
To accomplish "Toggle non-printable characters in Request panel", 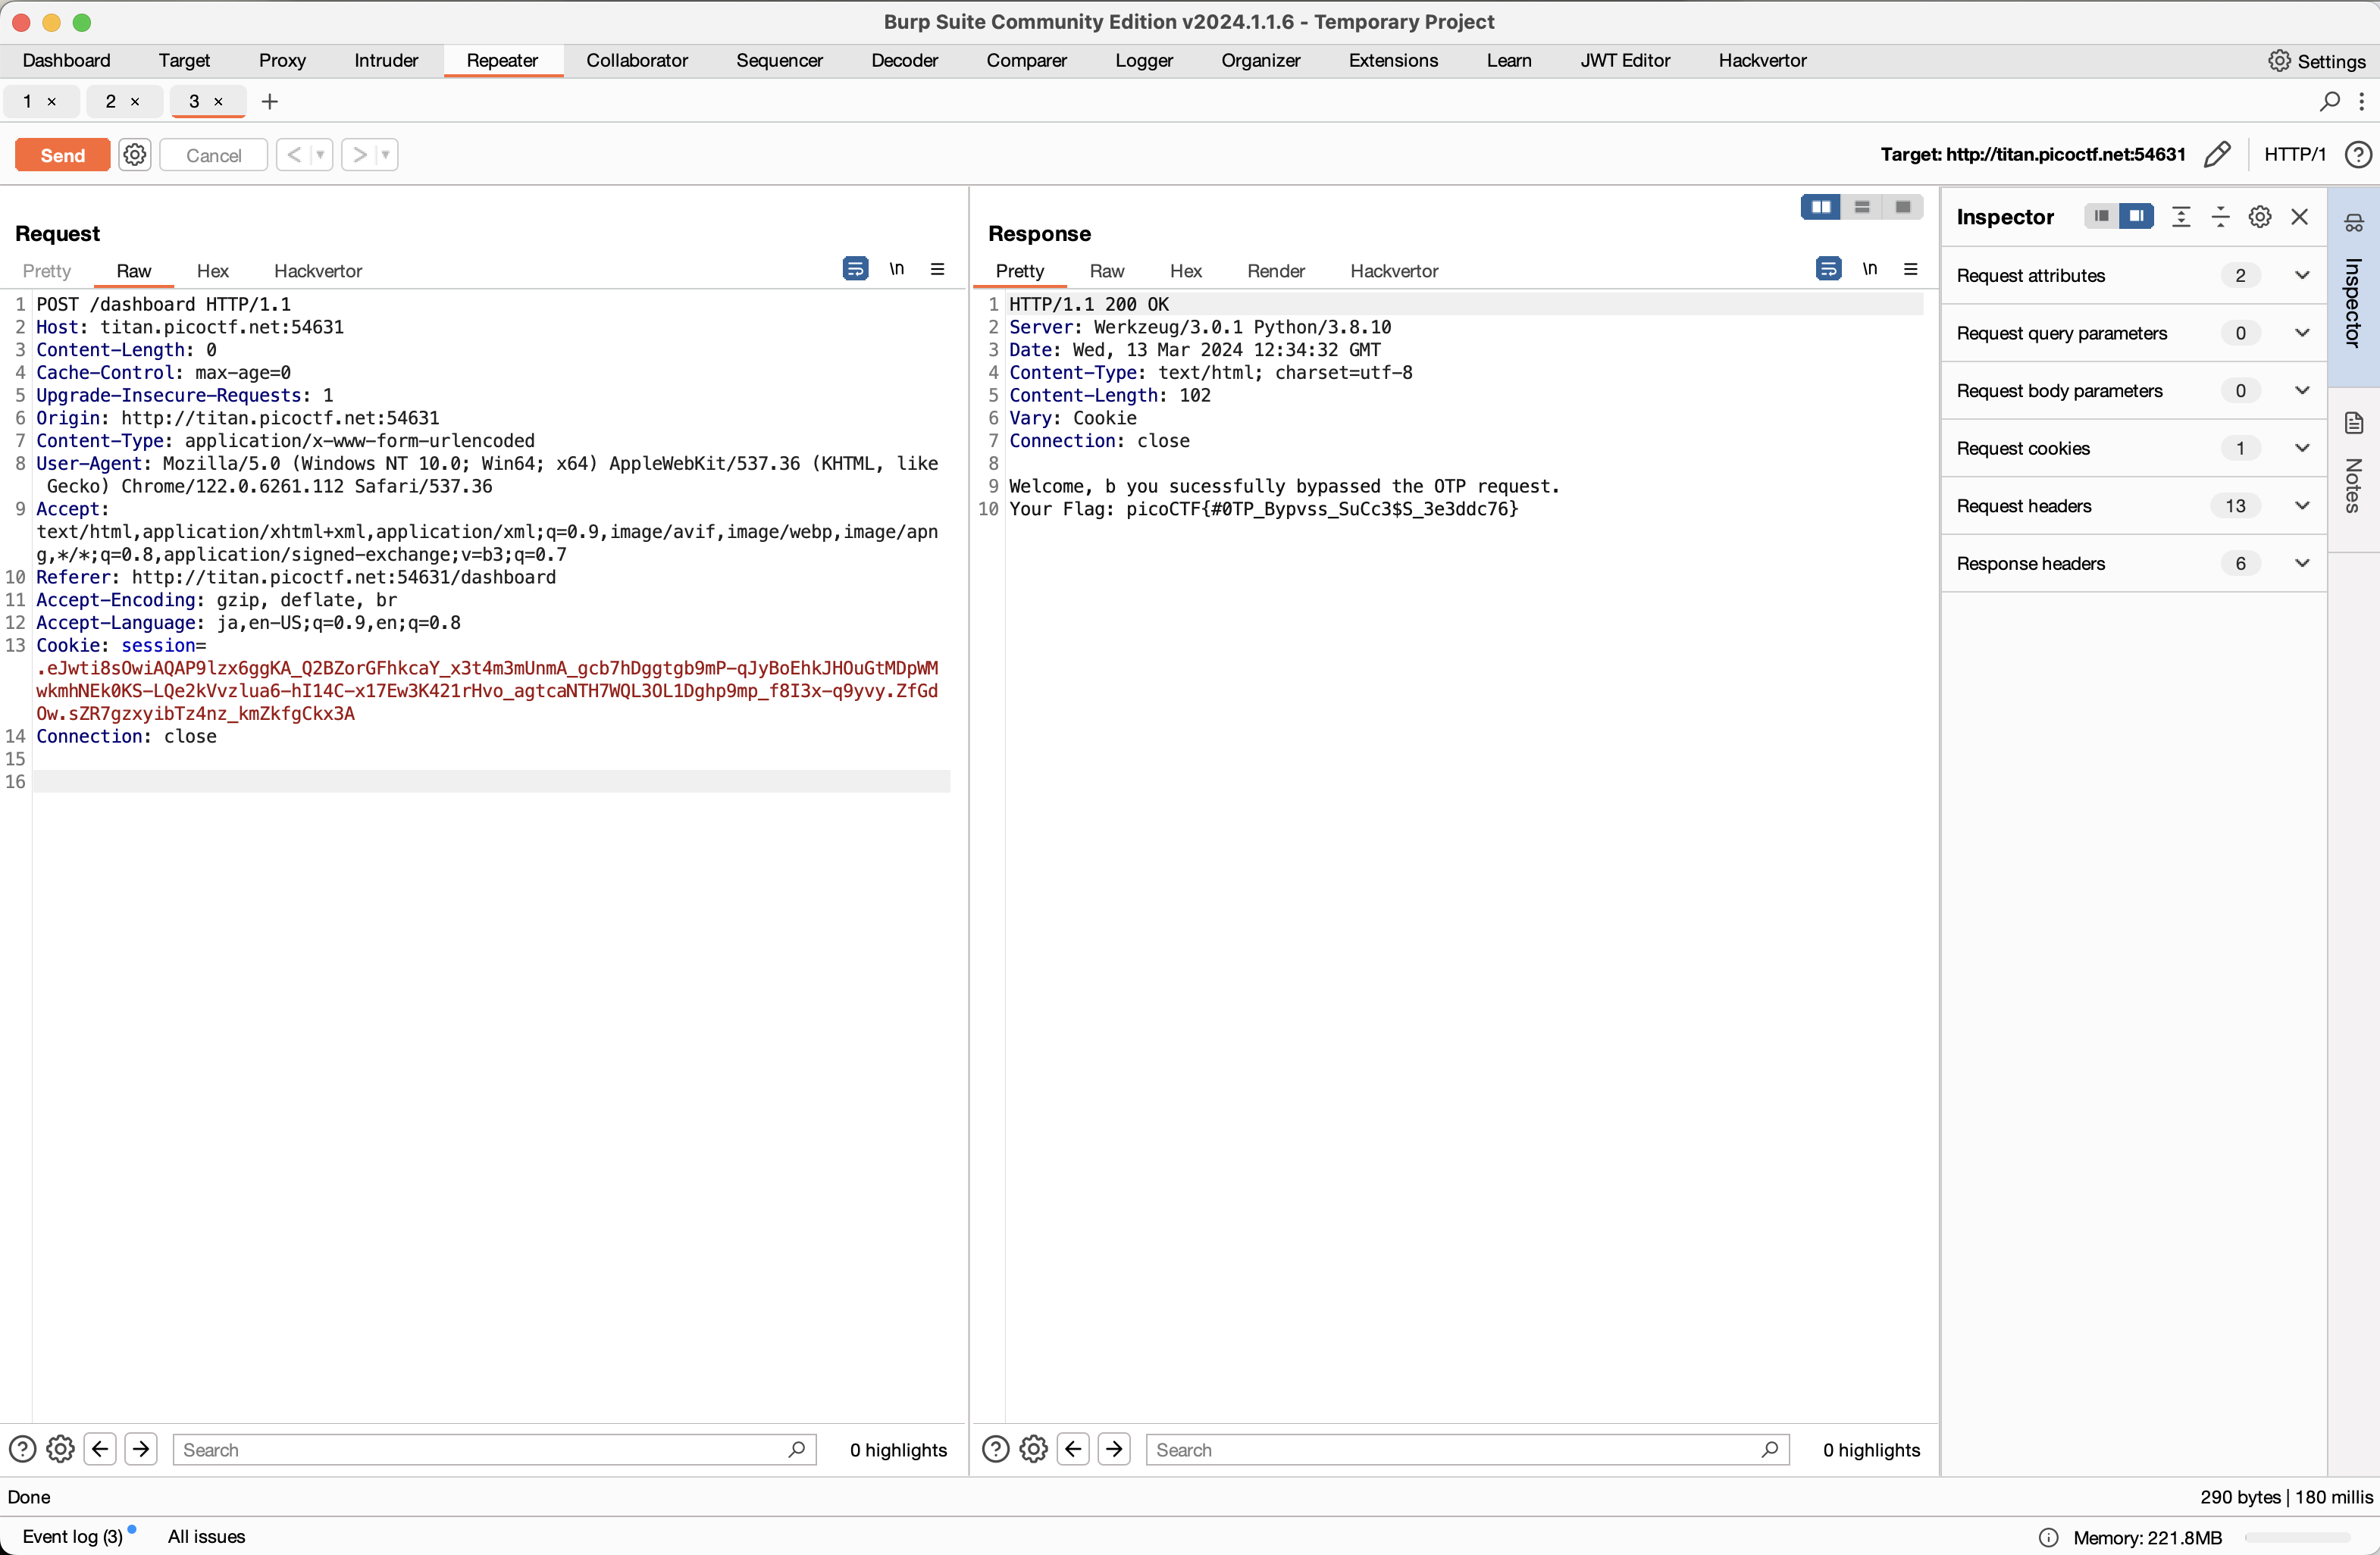I will [897, 269].
